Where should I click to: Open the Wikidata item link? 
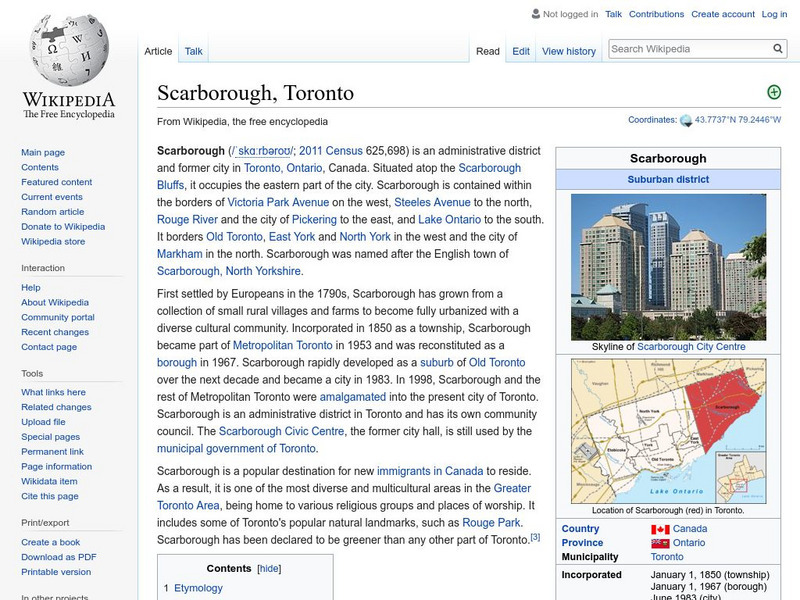point(49,481)
